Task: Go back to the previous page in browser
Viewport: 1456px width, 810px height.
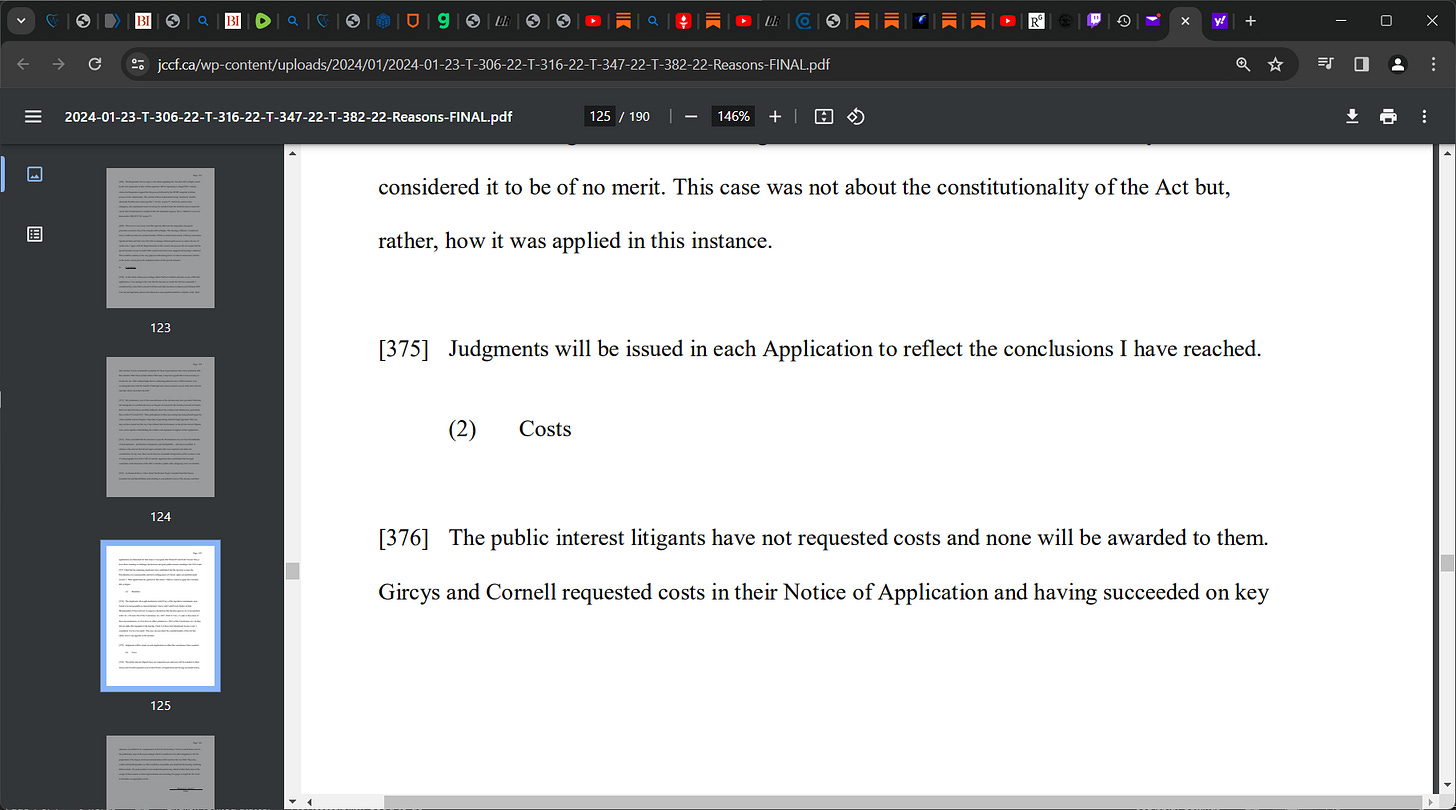Action: point(23,64)
